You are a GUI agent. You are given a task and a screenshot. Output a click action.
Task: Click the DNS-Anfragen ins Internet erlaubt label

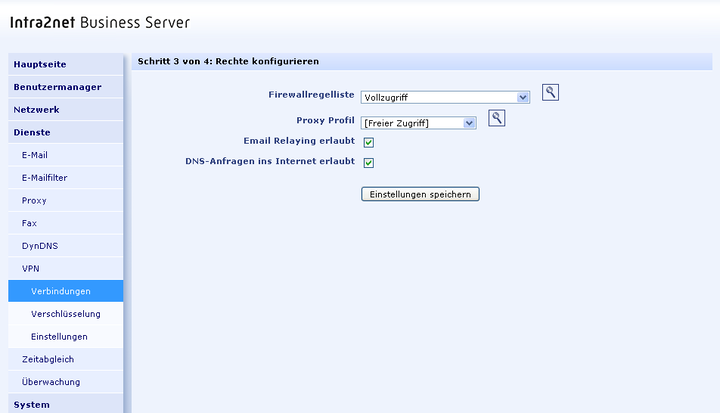pos(270,161)
